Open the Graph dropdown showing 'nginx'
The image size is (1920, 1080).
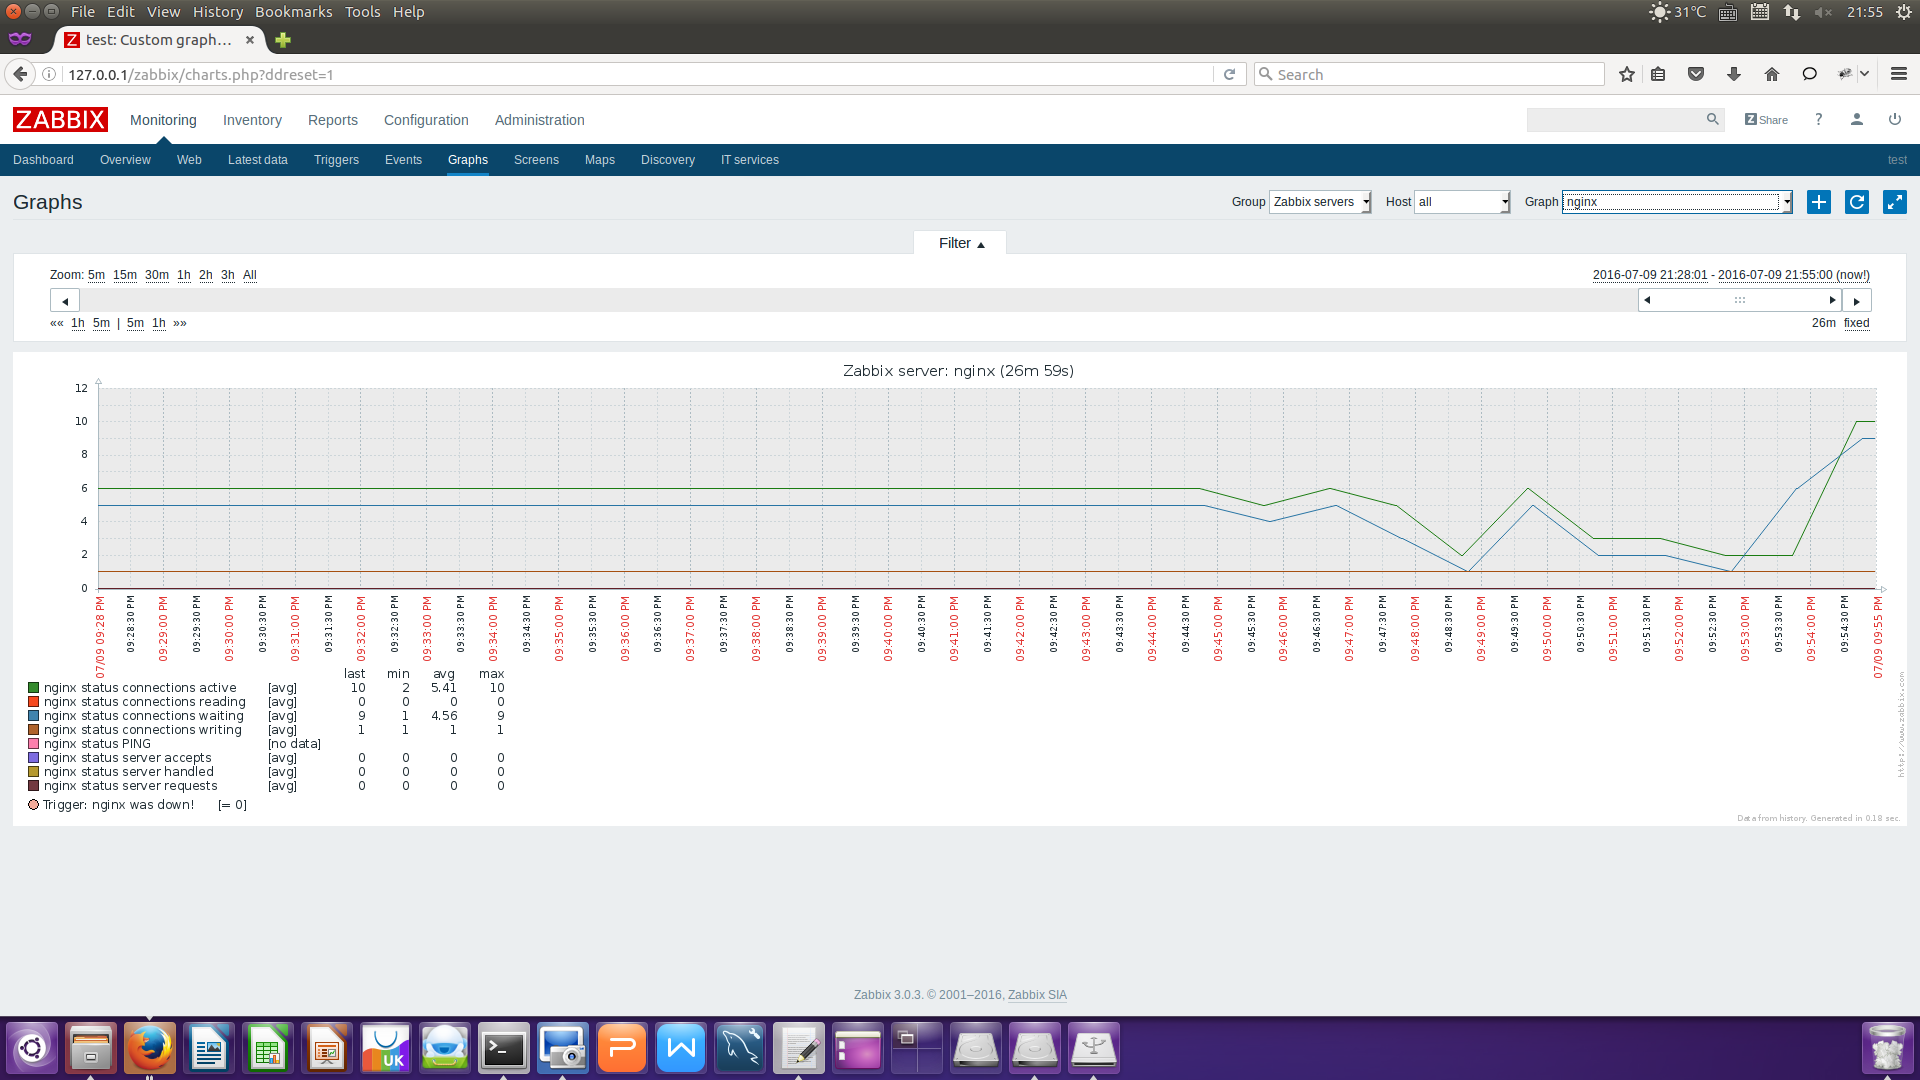(x=1677, y=202)
